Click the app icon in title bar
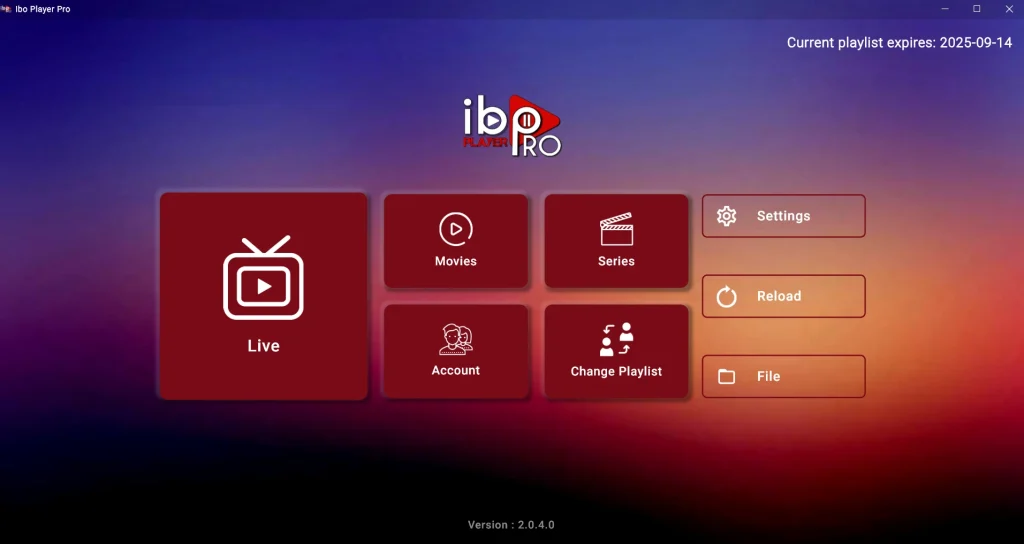 [7, 8]
